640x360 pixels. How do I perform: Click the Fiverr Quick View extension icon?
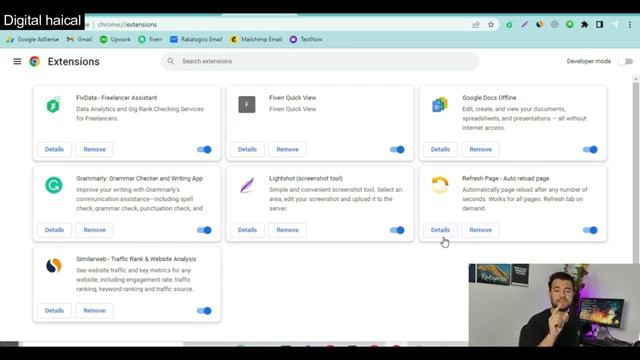(x=247, y=104)
